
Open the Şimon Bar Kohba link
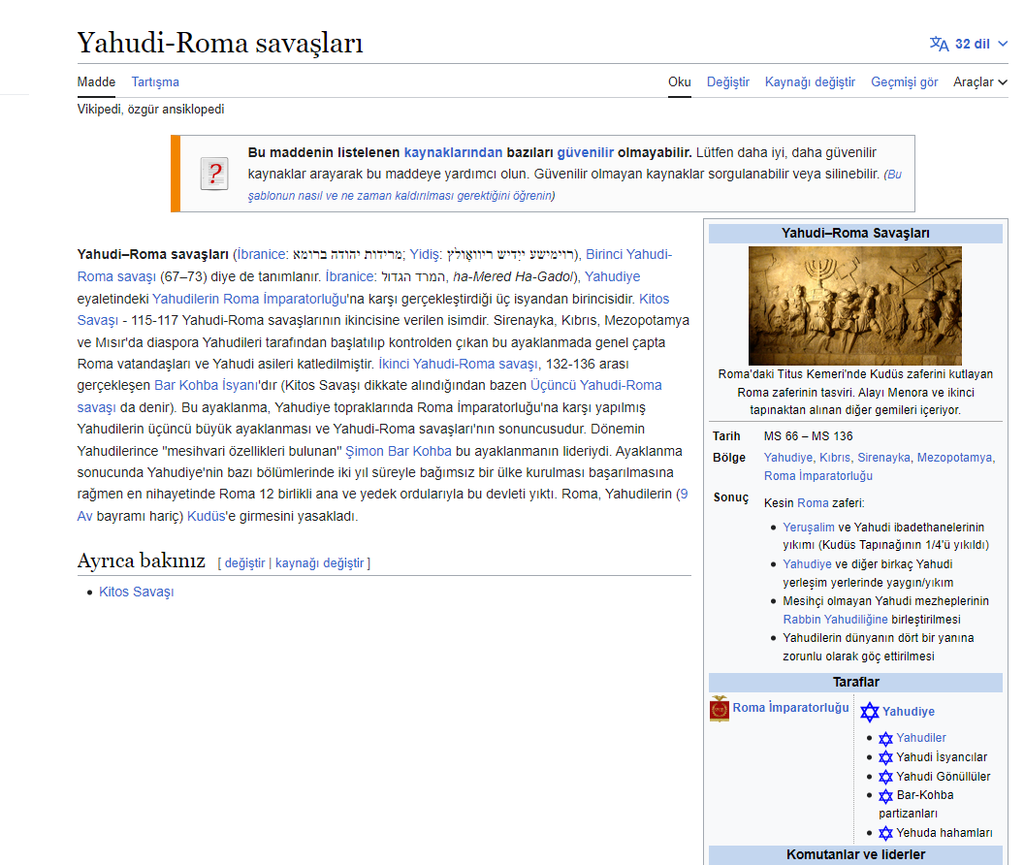pyautogui.click(x=398, y=451)
